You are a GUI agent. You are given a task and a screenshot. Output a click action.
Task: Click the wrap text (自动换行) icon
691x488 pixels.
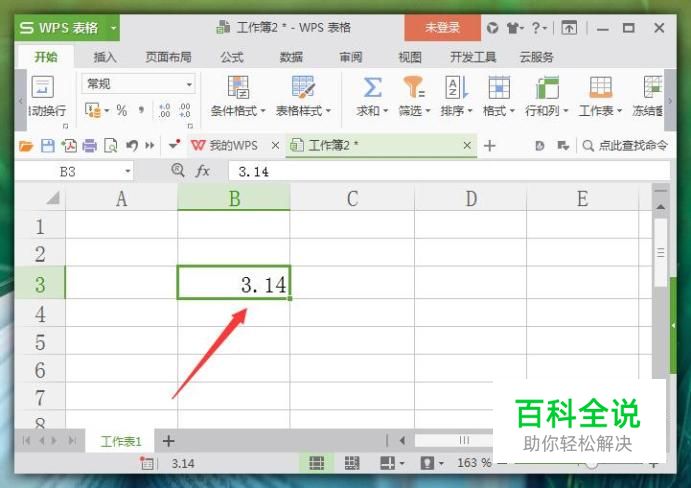(x=43, y=87)
